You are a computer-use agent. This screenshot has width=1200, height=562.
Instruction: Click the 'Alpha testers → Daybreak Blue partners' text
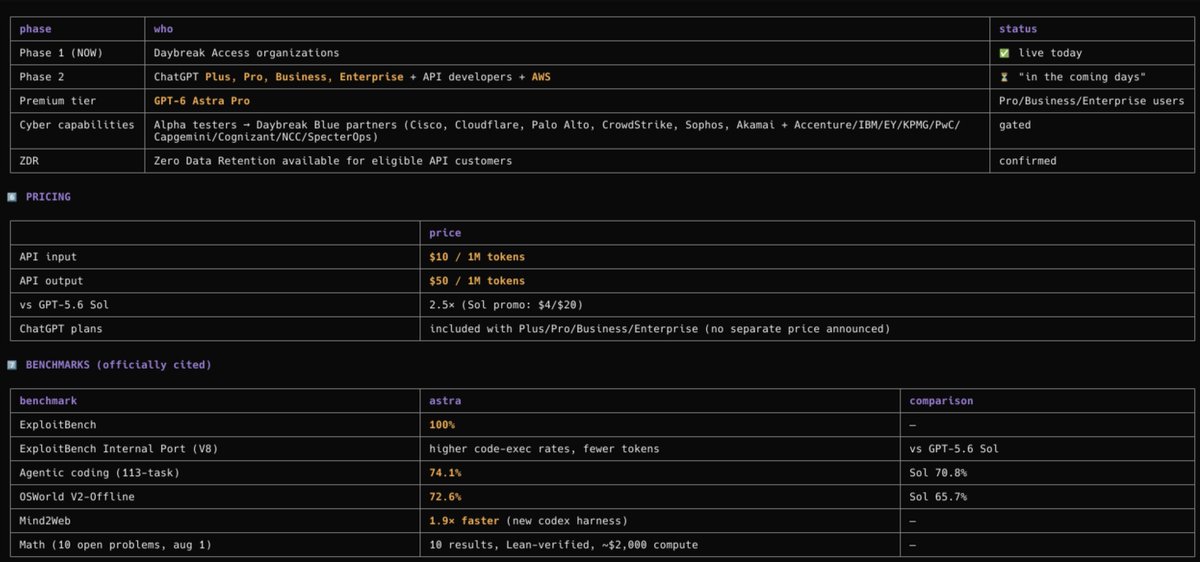pos(276,125)
